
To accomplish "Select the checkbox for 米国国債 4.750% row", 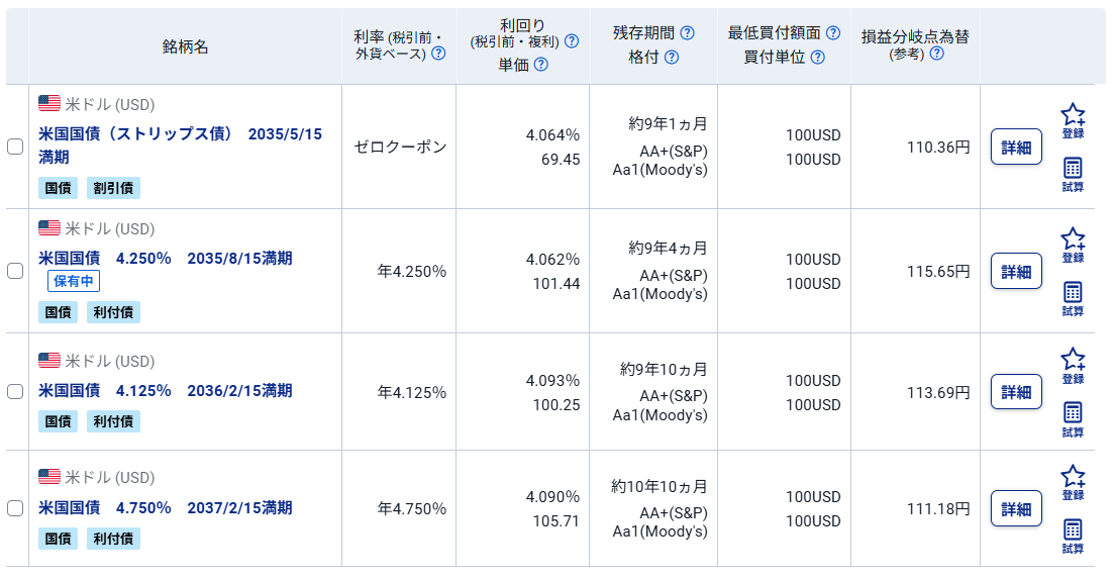I will [x=15, y=508].
